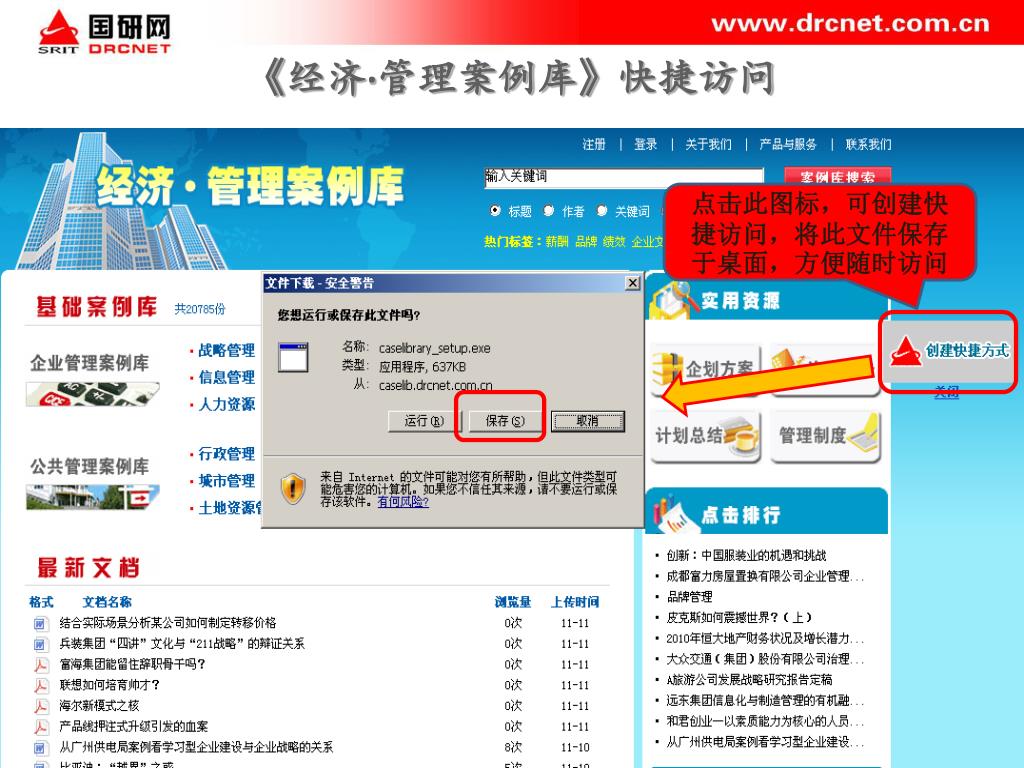This screenshot has width=1024, height=768.
Task: Click the 关闭 link under shortcut box
Action: (946, 391)
